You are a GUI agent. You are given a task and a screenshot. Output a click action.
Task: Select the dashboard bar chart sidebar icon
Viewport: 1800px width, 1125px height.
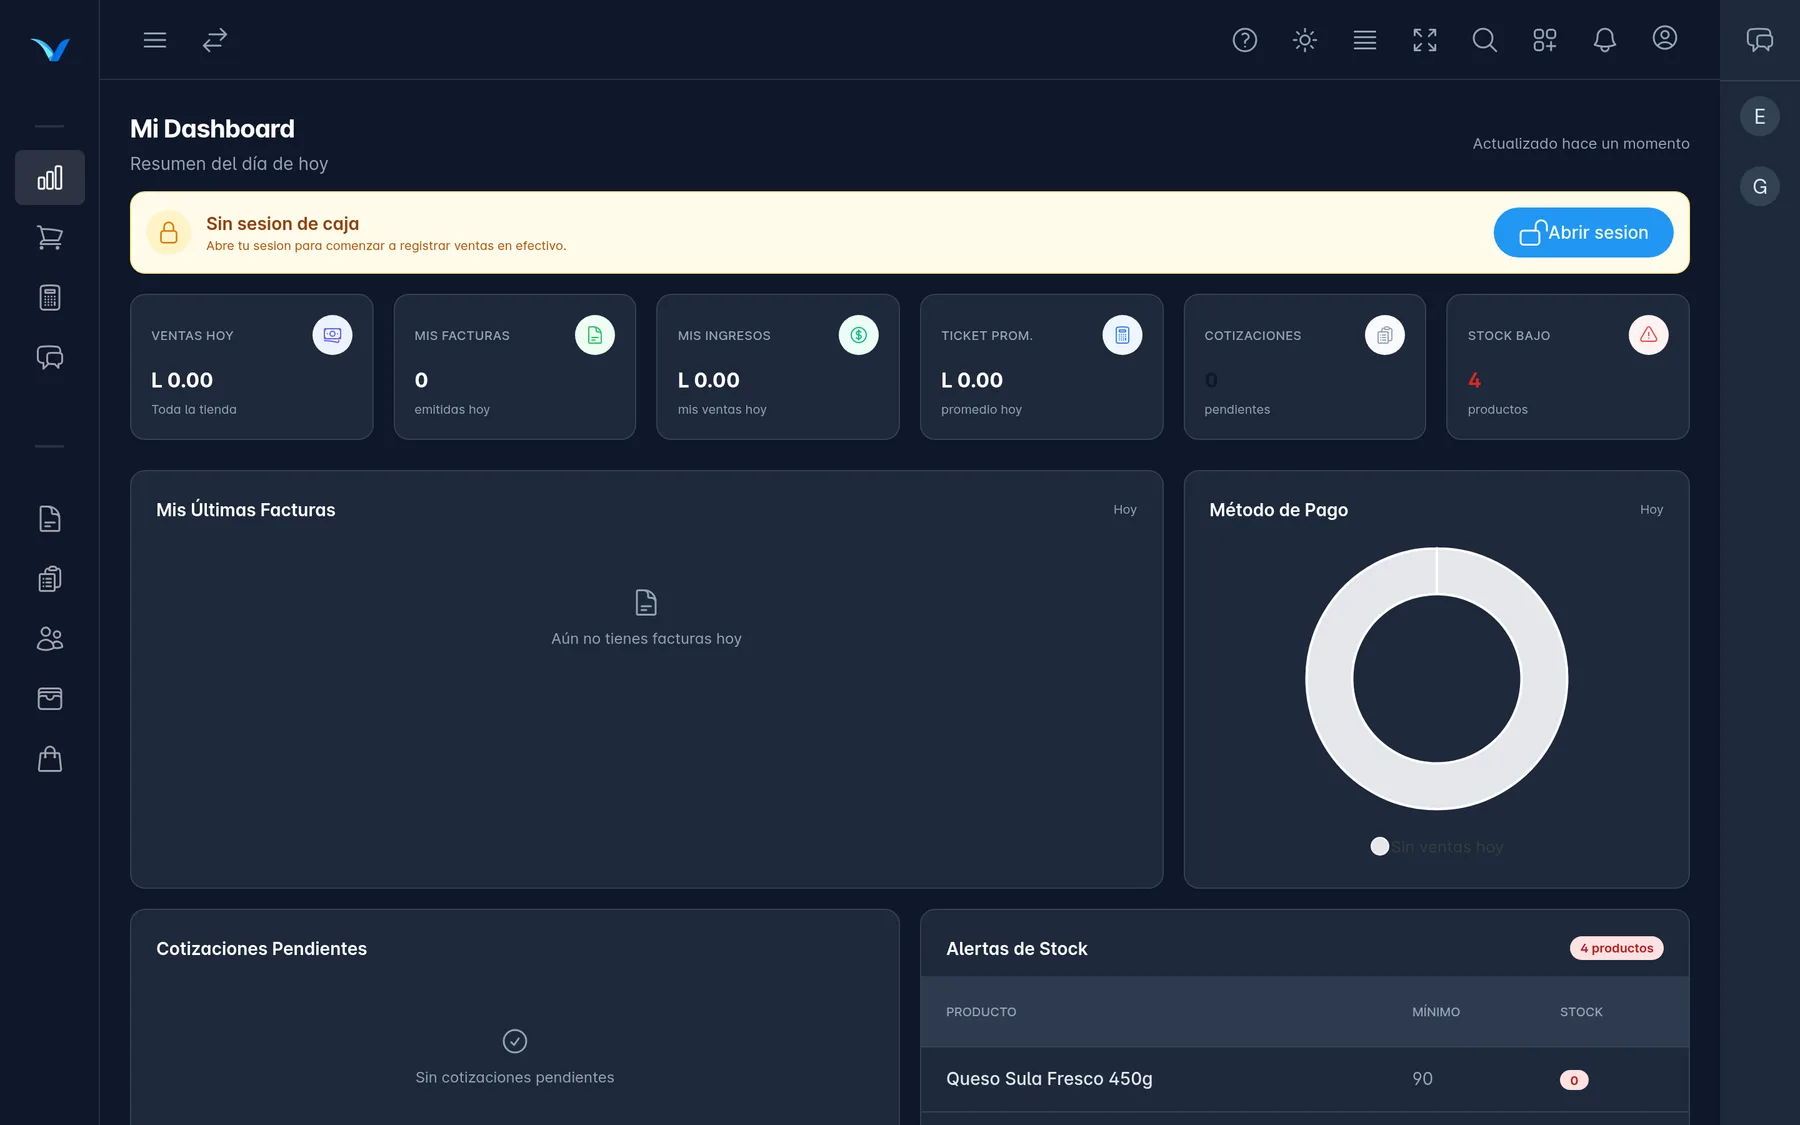click(x=50, y=178)
